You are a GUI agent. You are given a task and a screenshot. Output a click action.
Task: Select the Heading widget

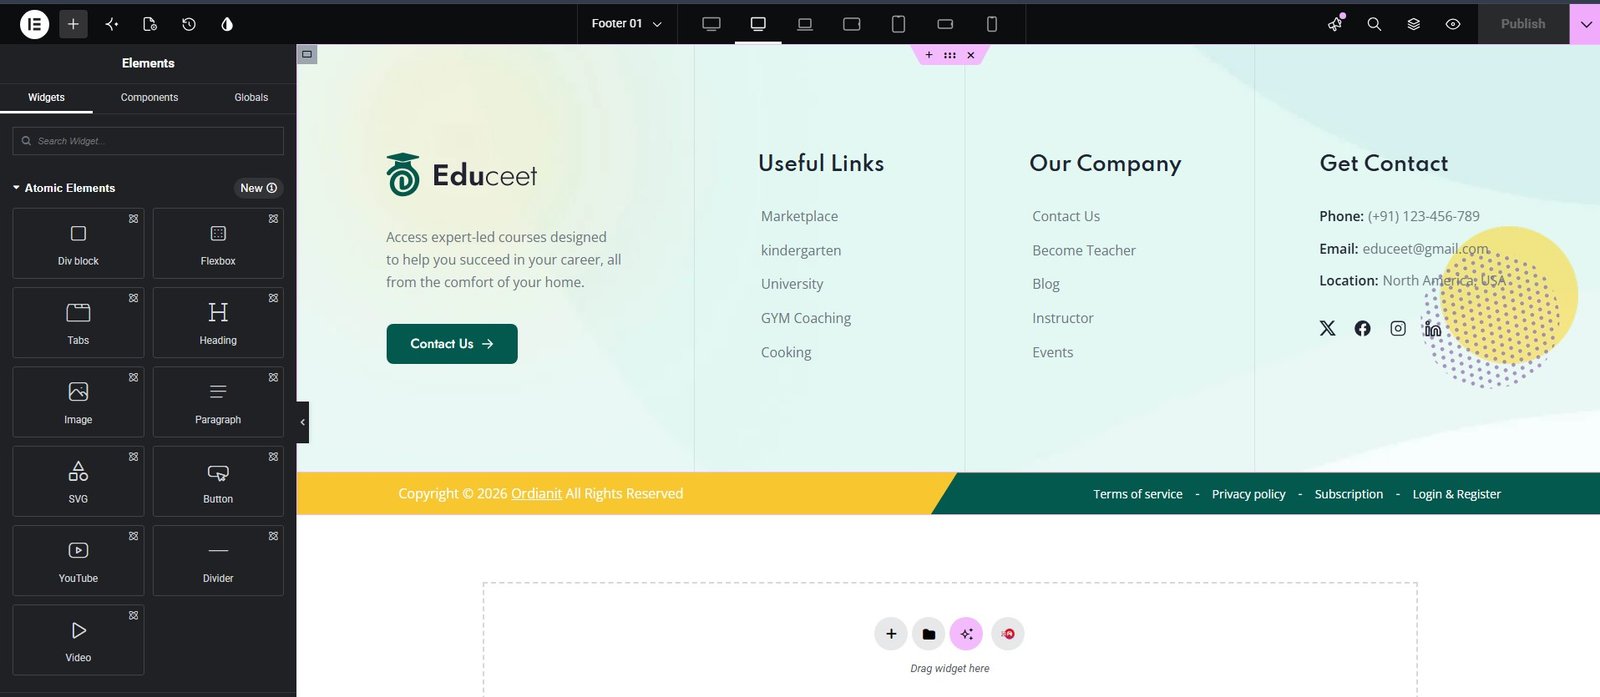(218, 322)
